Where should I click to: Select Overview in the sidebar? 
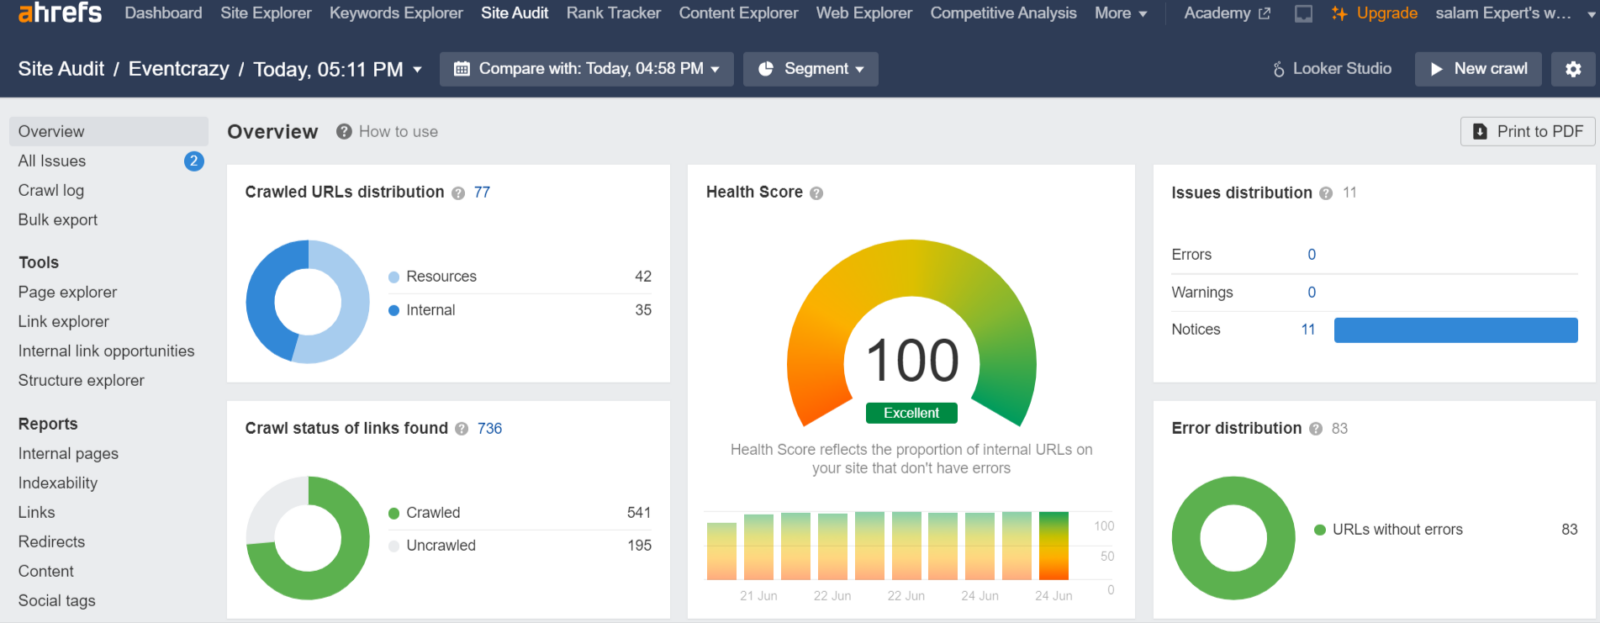[109, 131]
